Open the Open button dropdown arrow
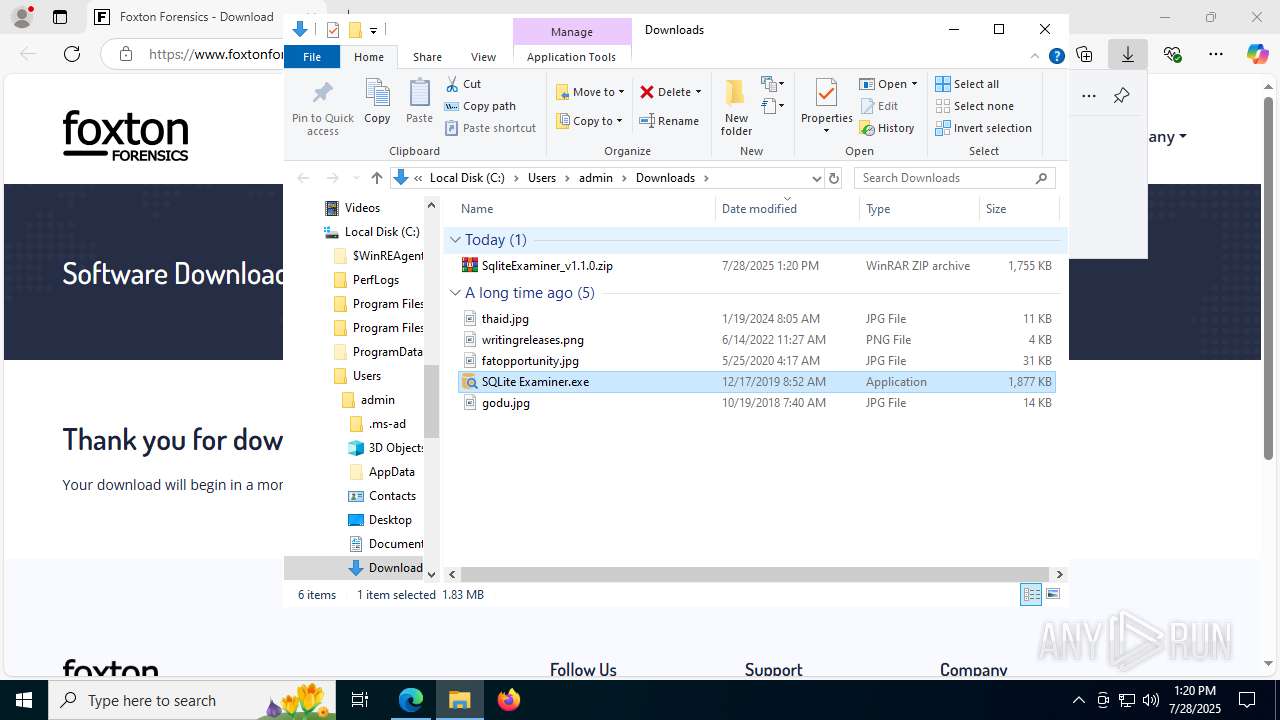This screenshot has height=720, width=1280. pos(914,84)
